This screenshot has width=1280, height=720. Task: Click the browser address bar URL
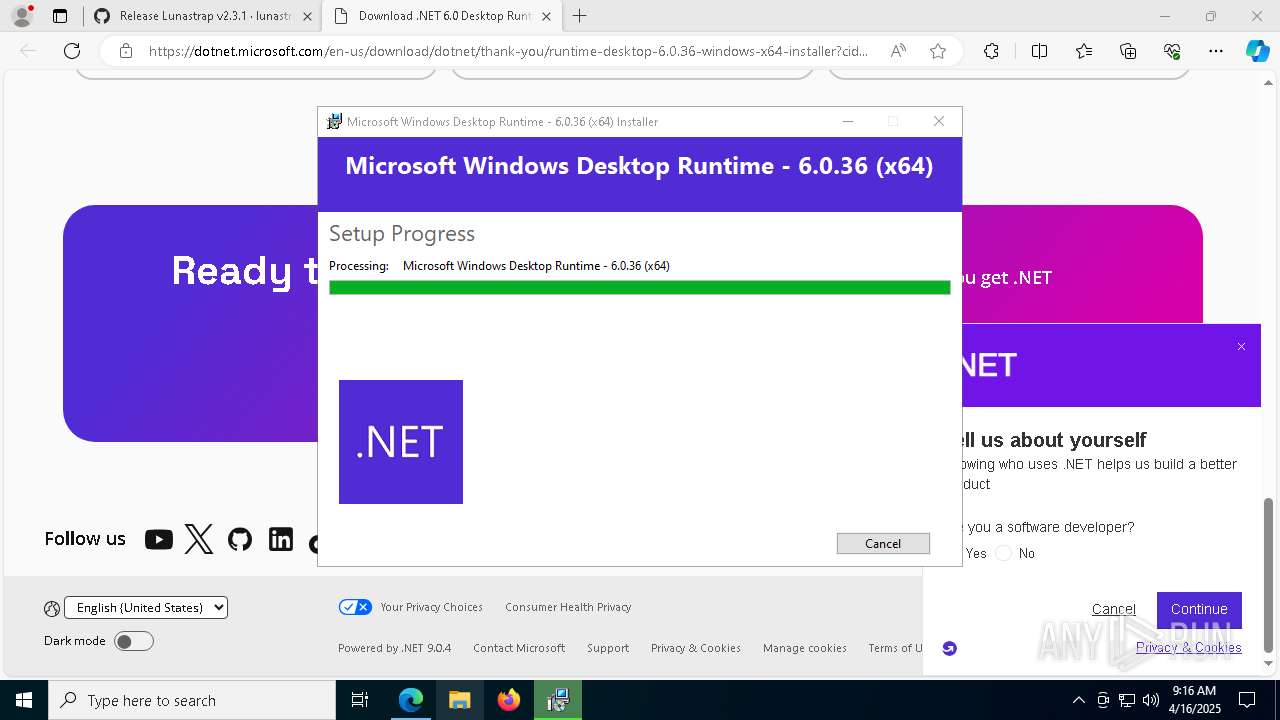(508, 51)
